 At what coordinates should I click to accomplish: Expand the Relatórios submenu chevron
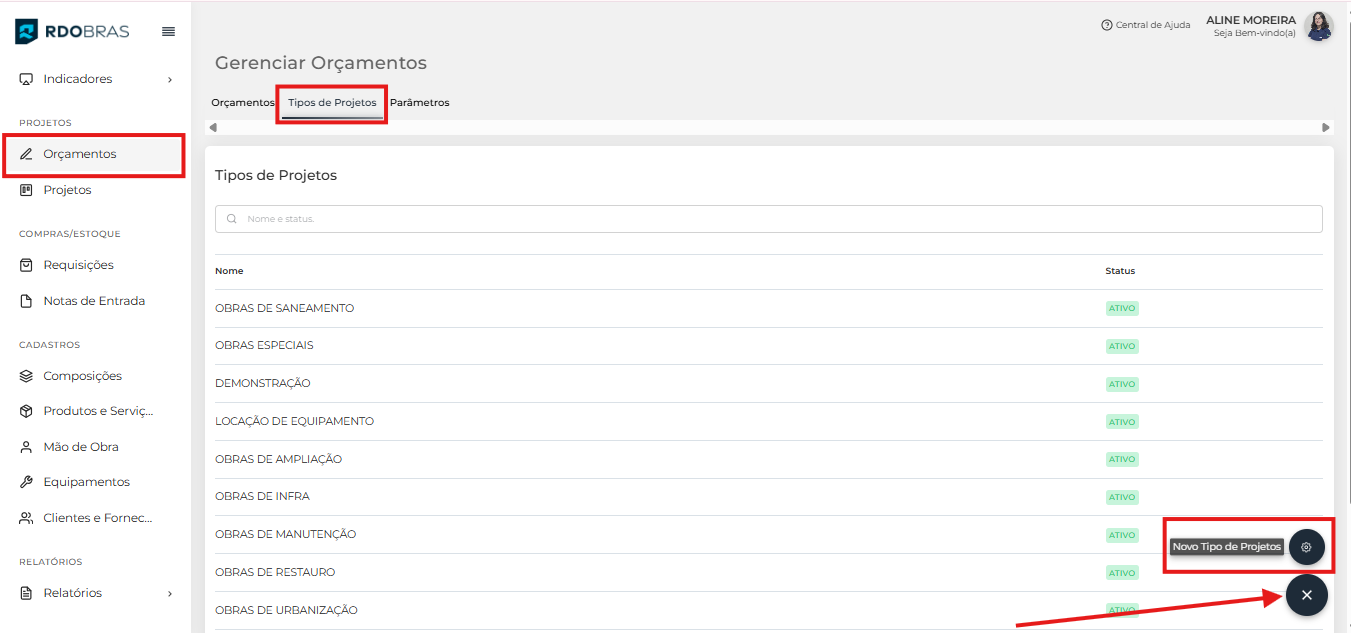pyautogui.click(x=170, y=593)
